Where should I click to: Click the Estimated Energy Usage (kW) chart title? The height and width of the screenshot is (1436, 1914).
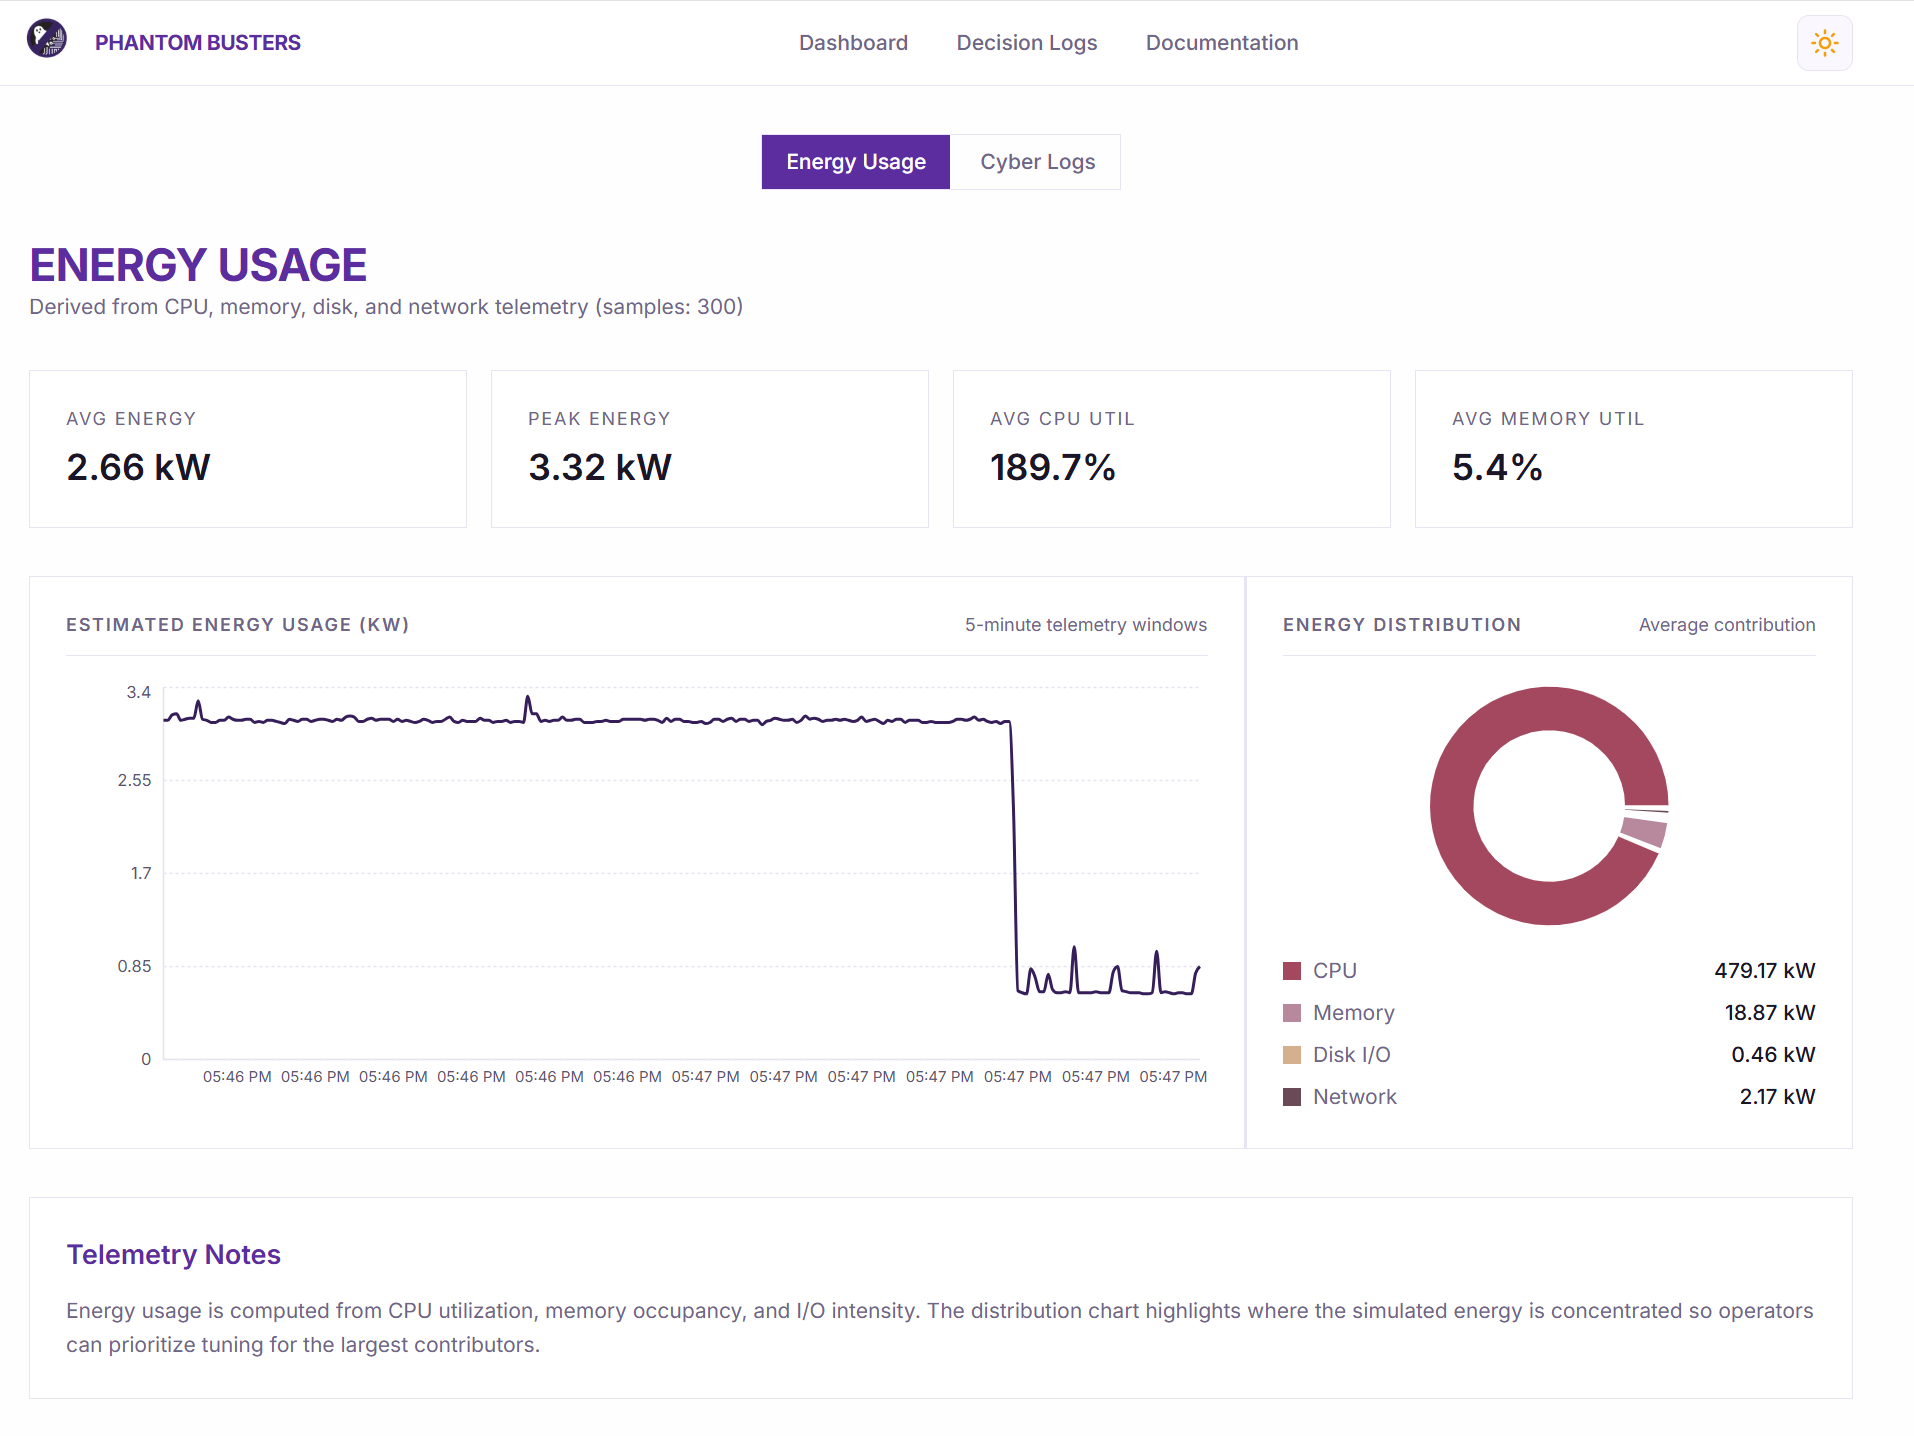(x=238, y=625)
